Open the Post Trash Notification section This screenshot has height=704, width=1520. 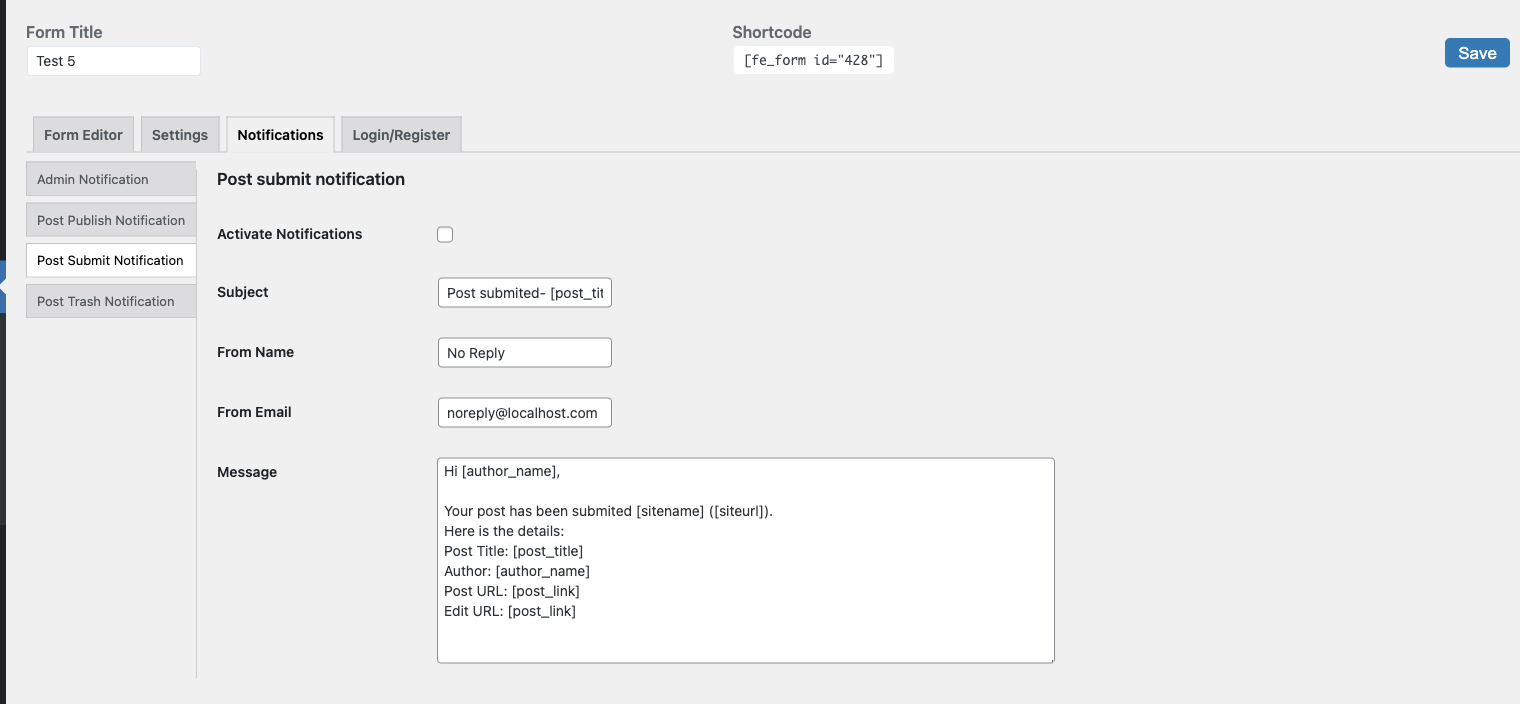tap(111, 301)
